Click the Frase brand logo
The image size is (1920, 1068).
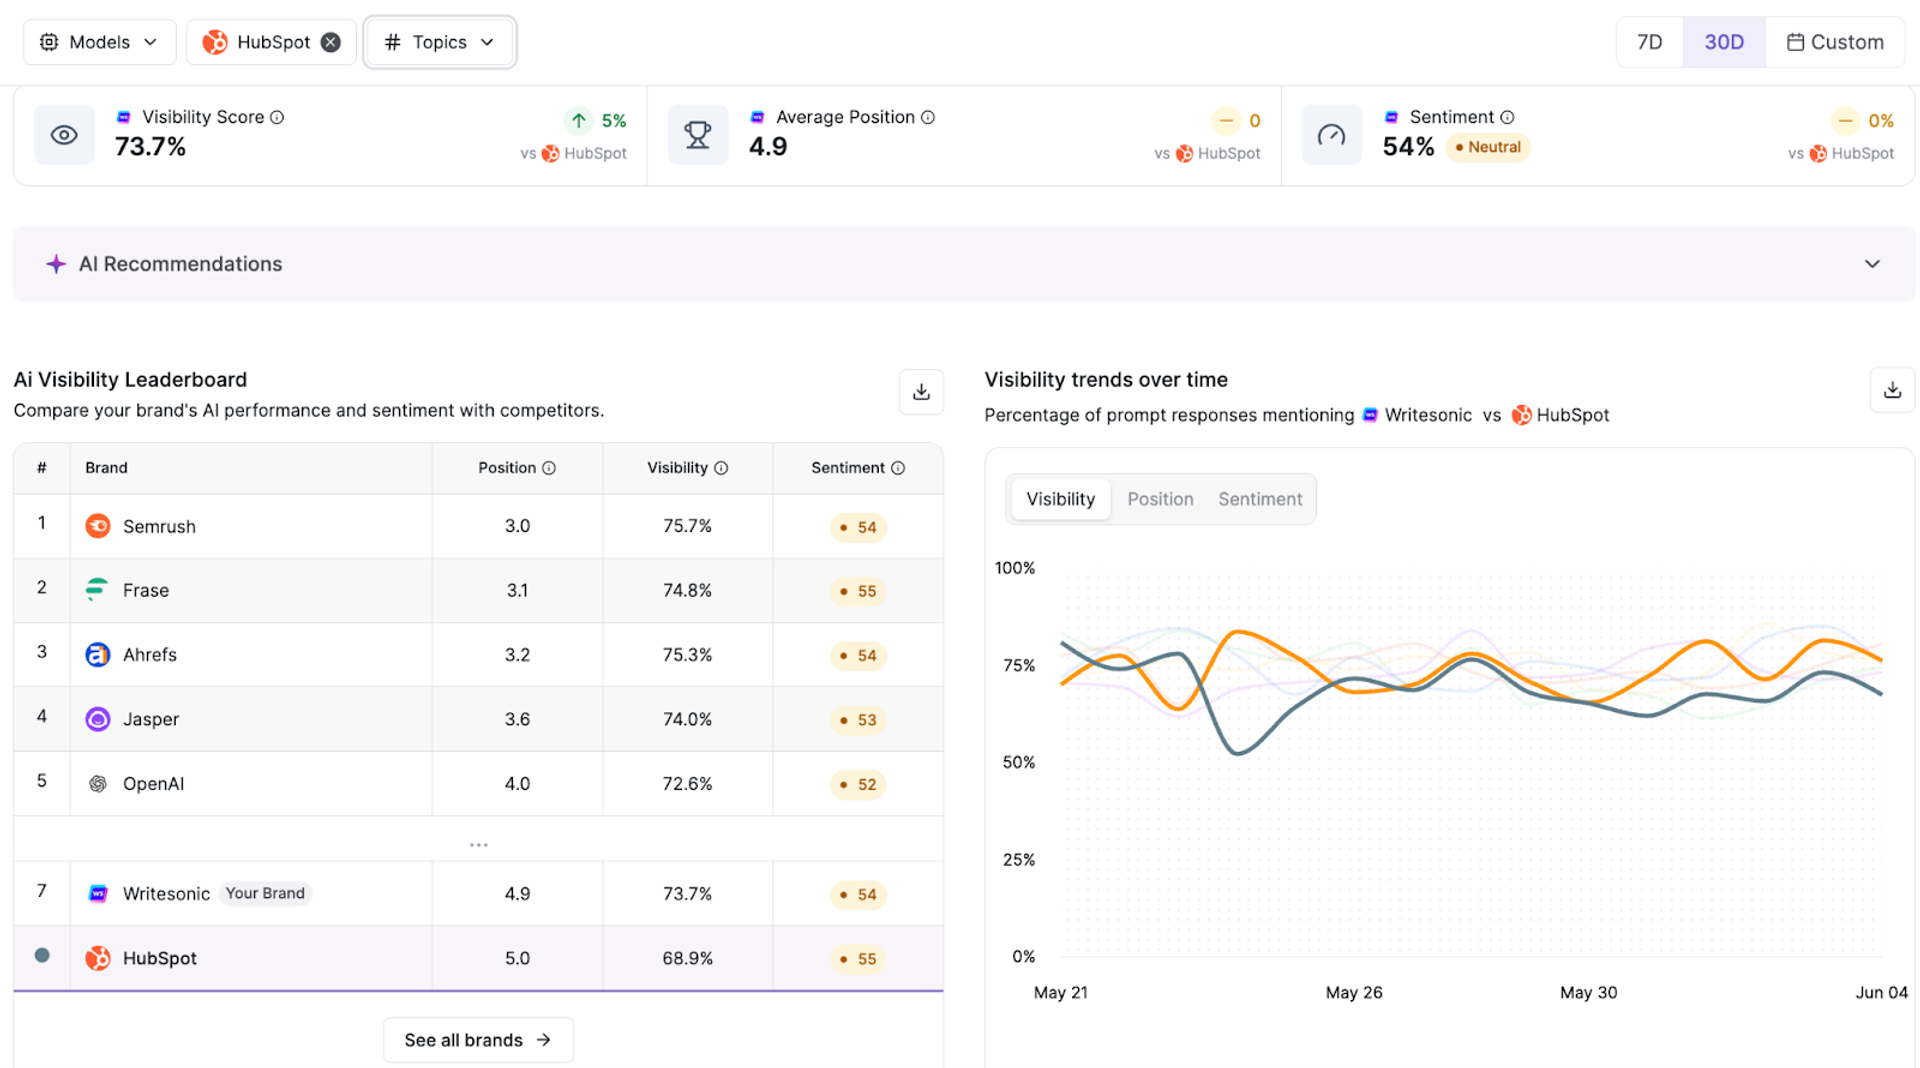tap(97, 590)
